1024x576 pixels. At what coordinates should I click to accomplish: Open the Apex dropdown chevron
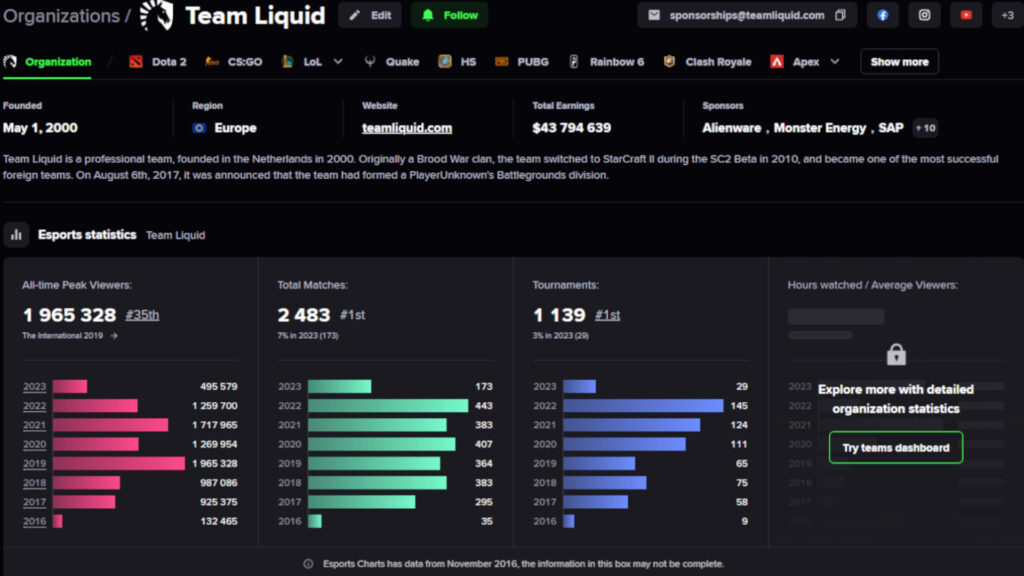pyautogui.click(x=834, y=61)
